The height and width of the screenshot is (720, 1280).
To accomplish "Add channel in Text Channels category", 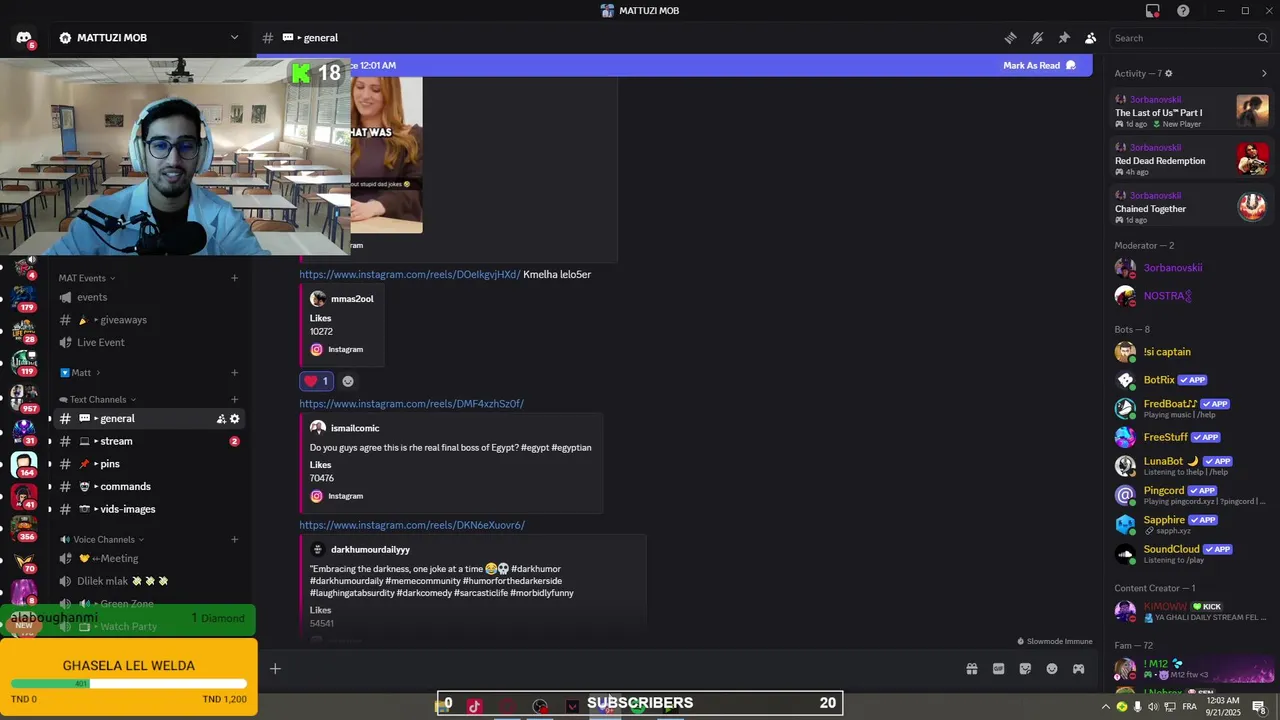I will (x=235, y=400).
